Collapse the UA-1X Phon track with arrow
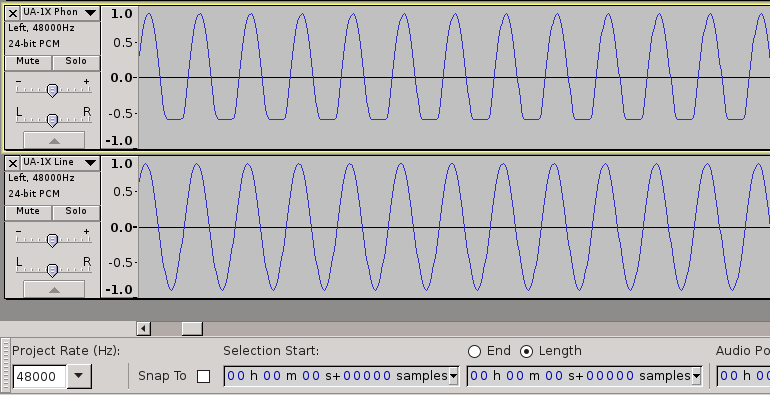The width and height of the screenshot is (770, 395). click(x=54, y=141)
